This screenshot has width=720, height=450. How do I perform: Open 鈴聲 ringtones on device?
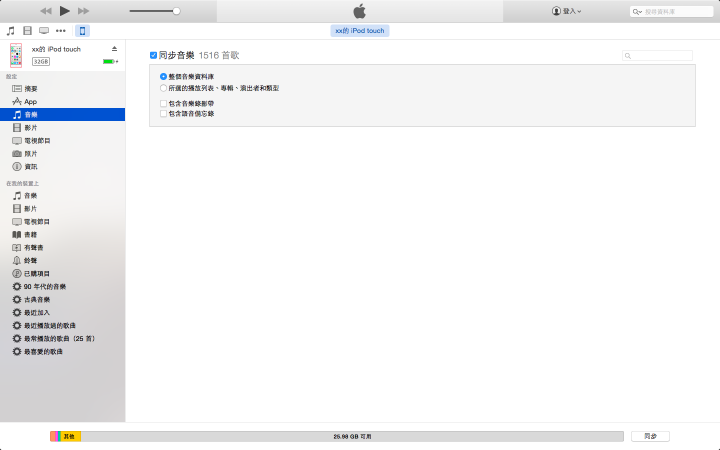click(x=62, y=260)
